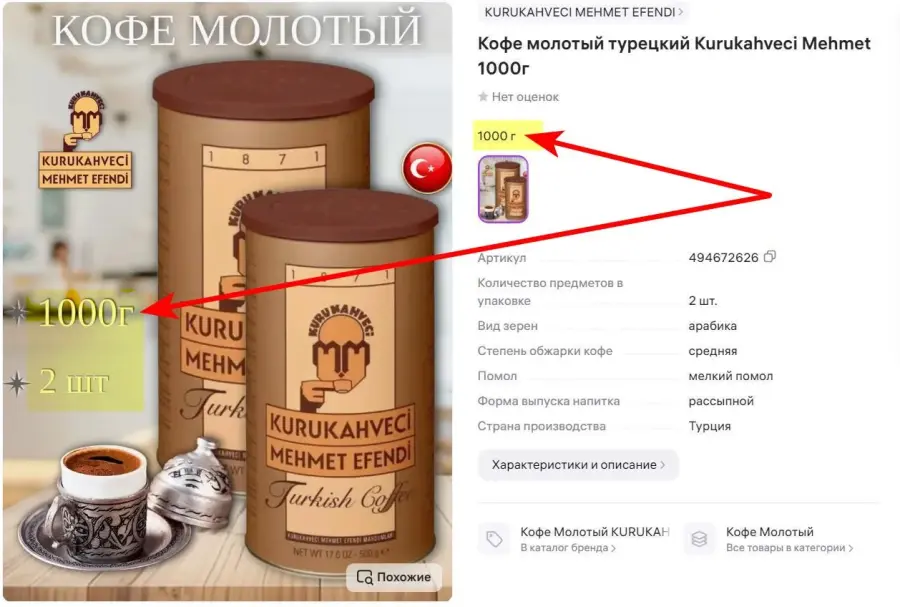Click the star rating icon
The height and width of the screenshot is (607, 900).
coord(483,96)
